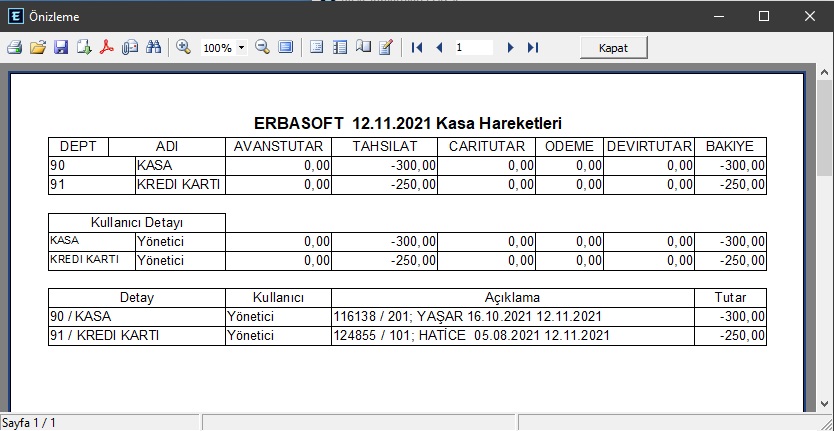The image size is (834, 431).
Task: Click the DEPT column header
Action: point(78,147)
